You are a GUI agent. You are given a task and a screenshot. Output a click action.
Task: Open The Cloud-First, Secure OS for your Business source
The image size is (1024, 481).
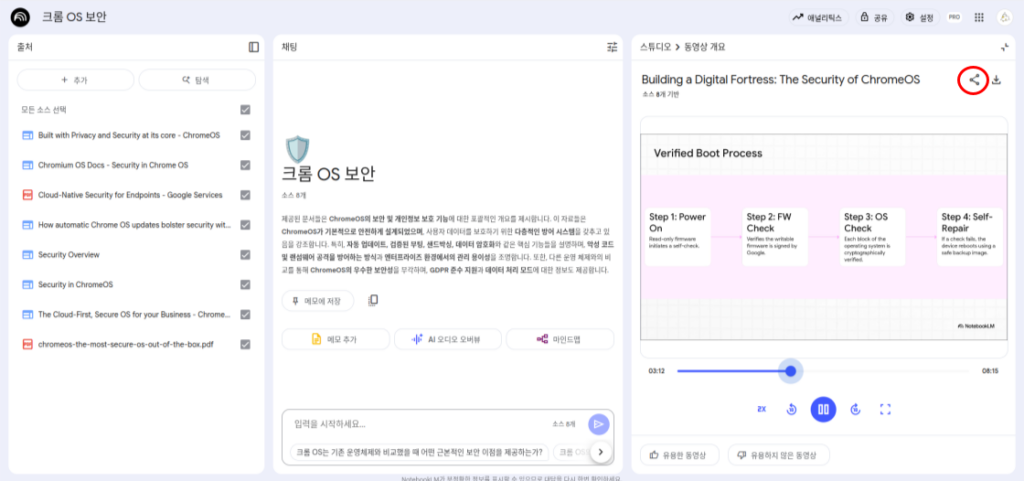(x=133, y=314)
